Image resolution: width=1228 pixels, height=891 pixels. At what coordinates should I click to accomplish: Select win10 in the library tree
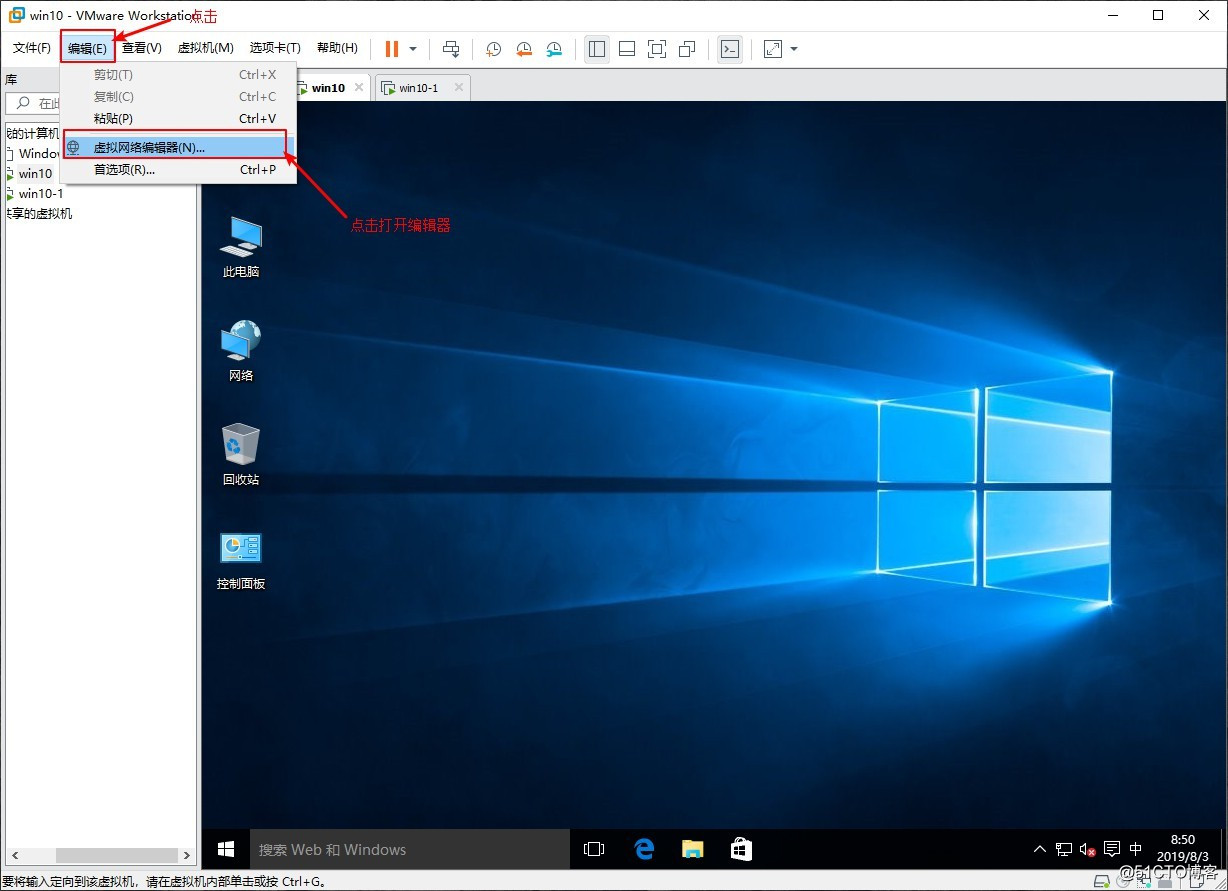pyautogui.click(x=35, y=173)
